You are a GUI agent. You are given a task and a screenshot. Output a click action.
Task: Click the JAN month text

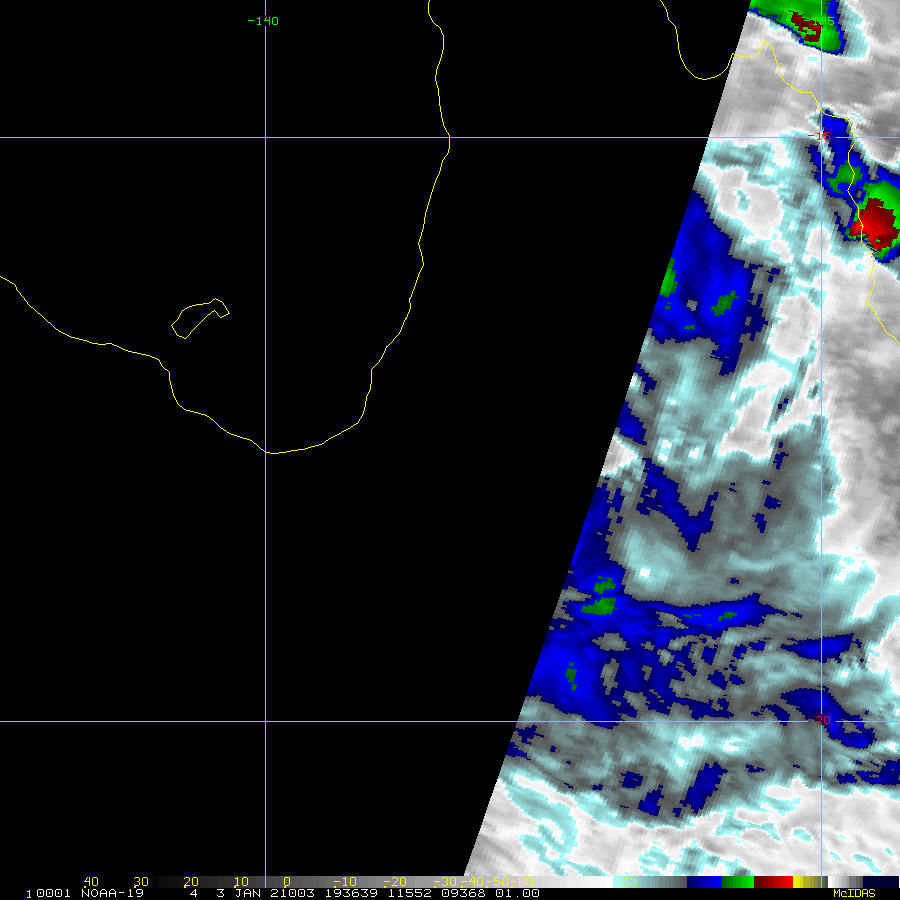coord(247,893)
